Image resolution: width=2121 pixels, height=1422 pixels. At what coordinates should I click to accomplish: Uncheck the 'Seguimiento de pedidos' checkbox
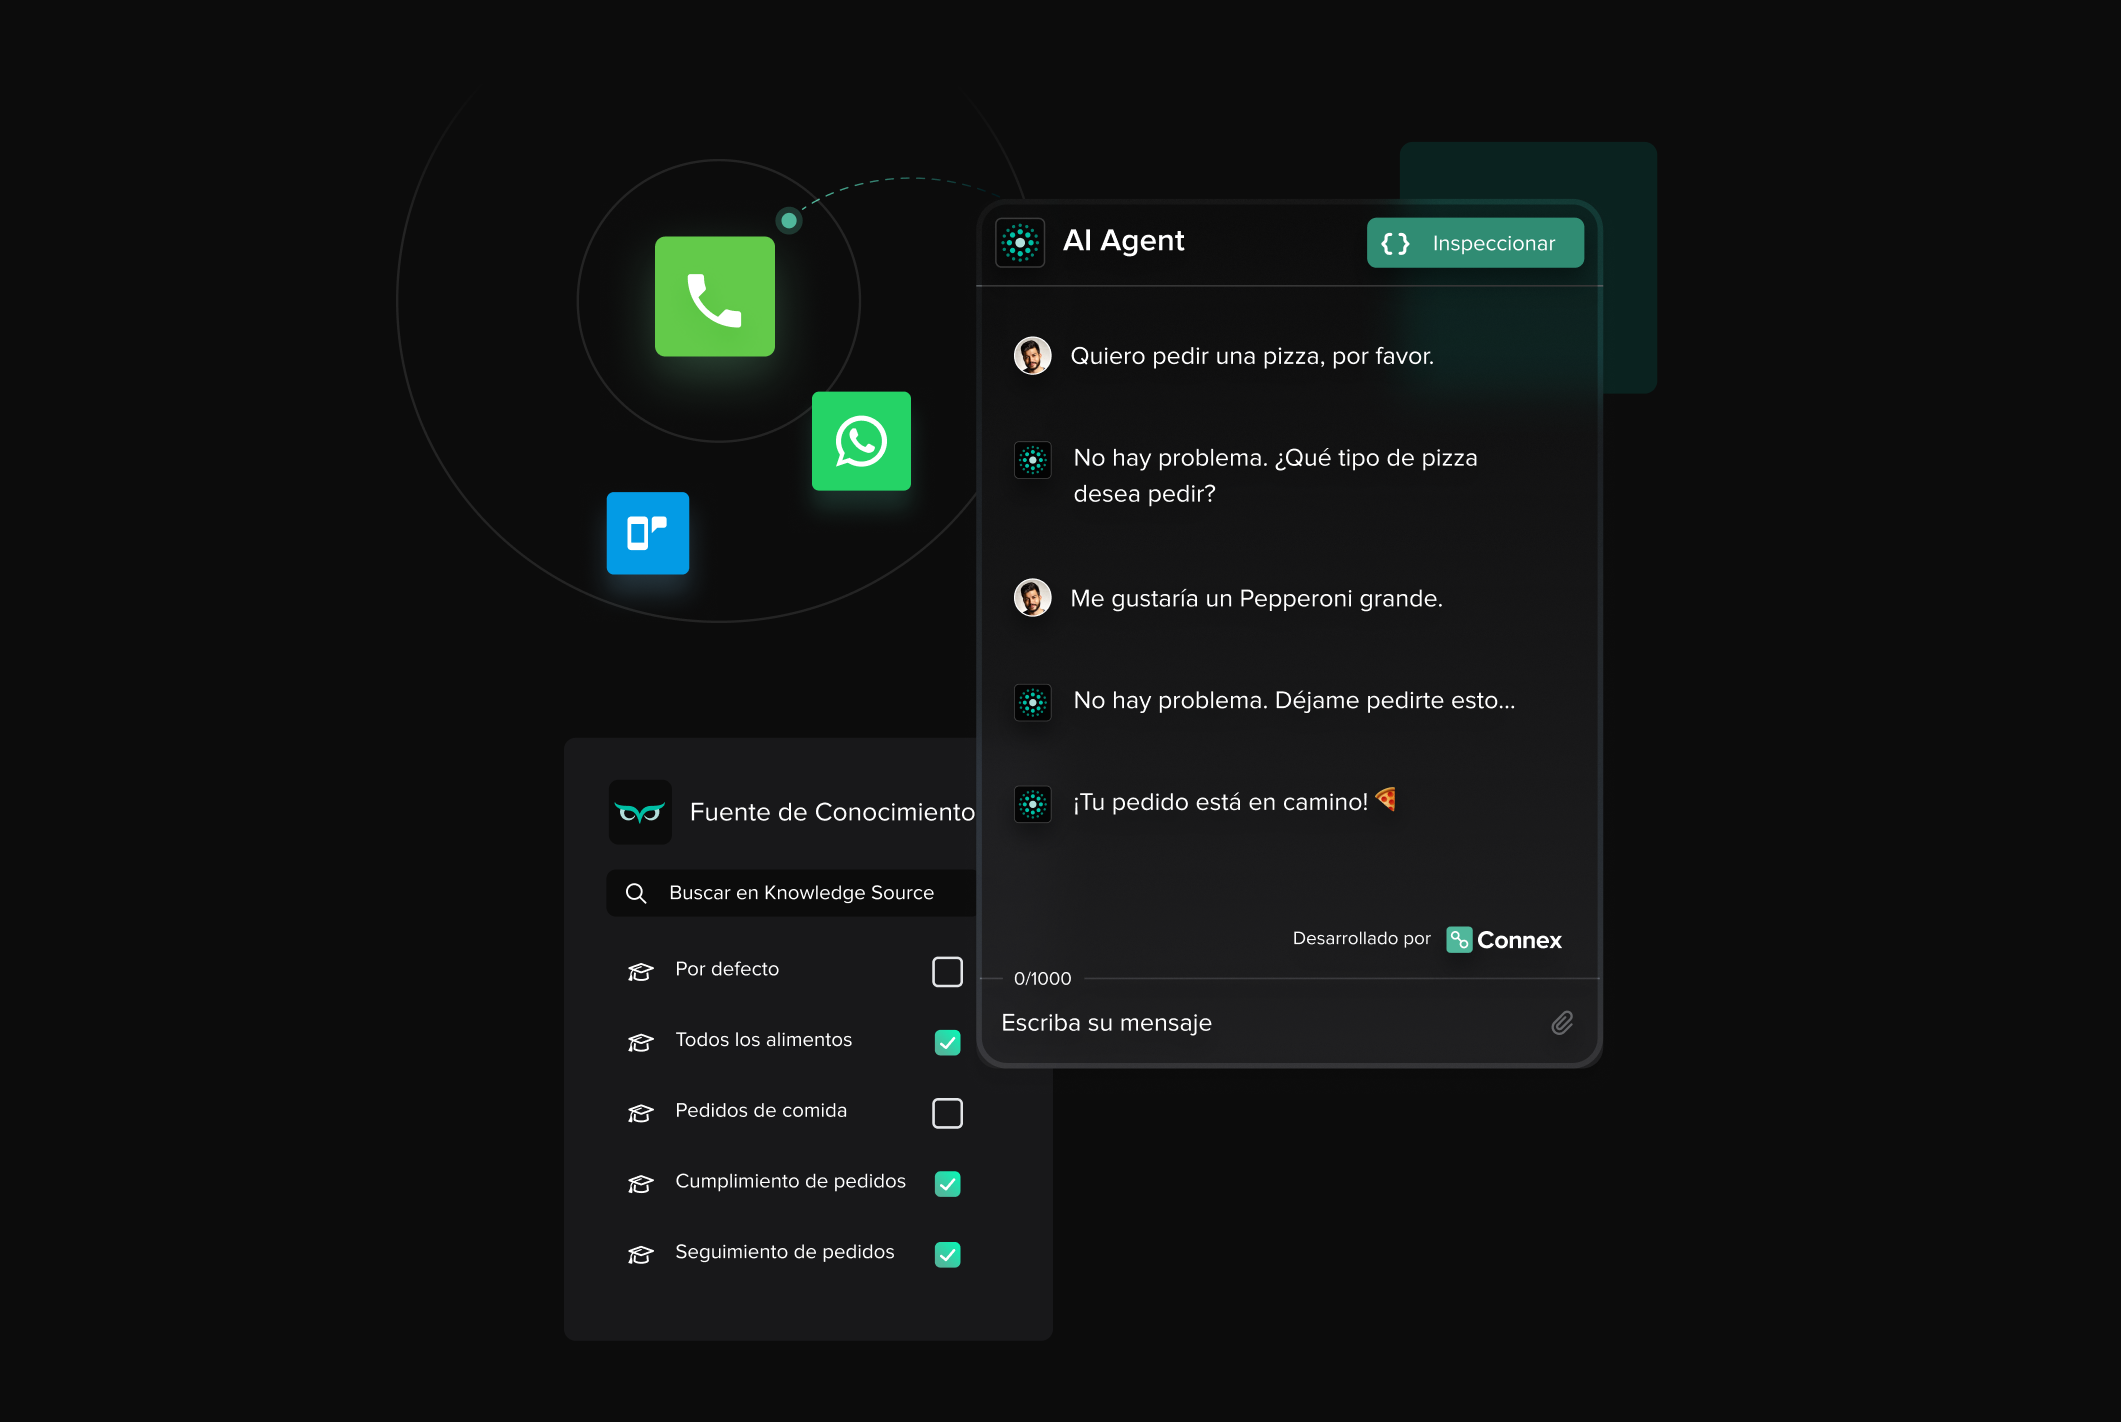(x=947, y=1254)
